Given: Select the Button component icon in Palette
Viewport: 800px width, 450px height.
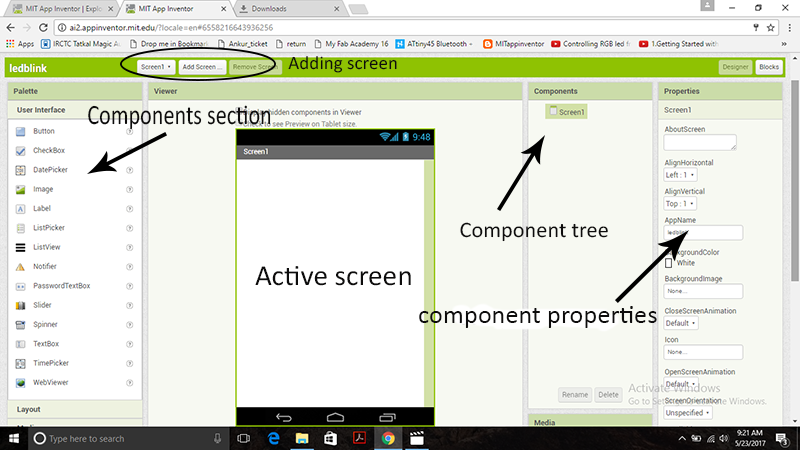Looking at the screenshot, I should tap(20, 132).
